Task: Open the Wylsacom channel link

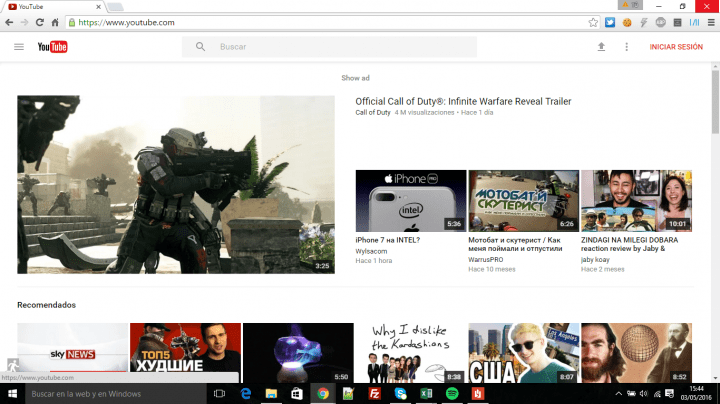Action: point(371,251)
